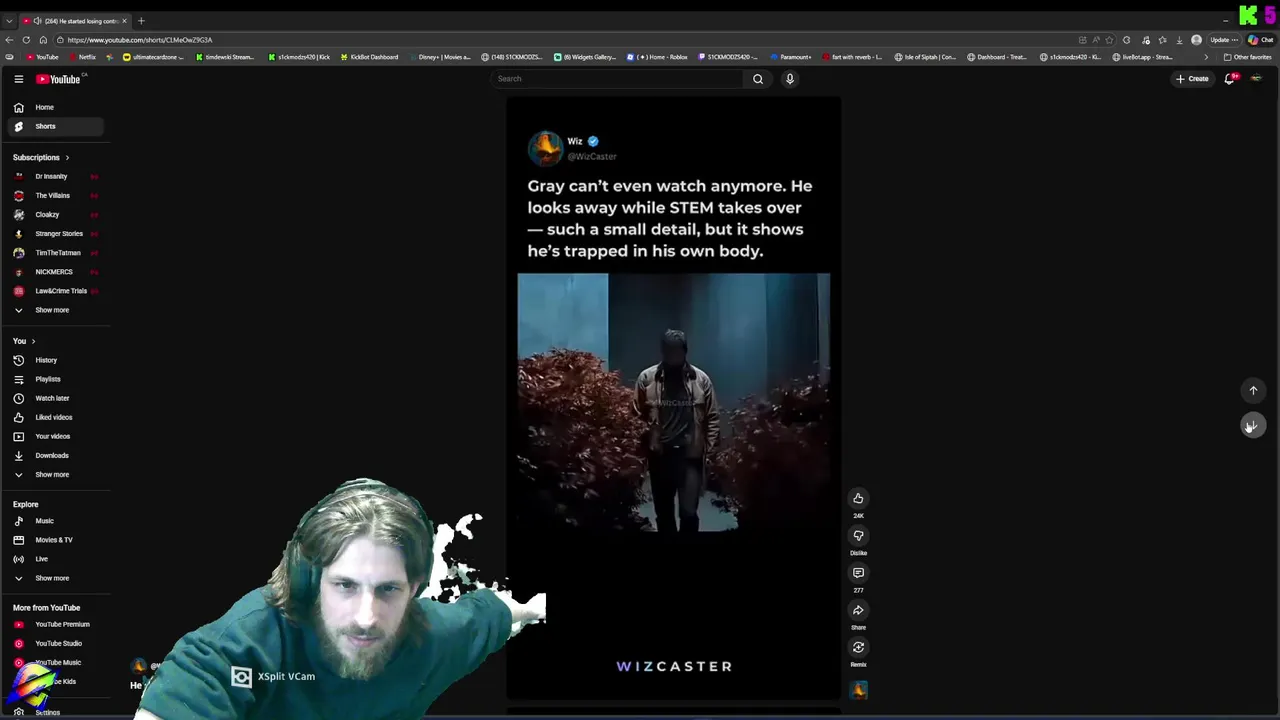Open the notifications bell
1280x720 pixels.
1230,79
